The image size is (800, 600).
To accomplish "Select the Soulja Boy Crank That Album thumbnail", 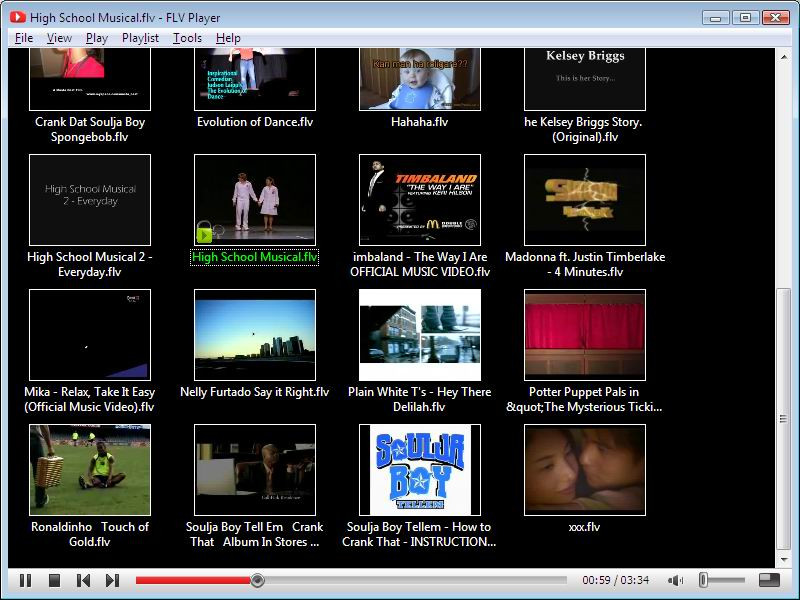I will click(255, 470).
